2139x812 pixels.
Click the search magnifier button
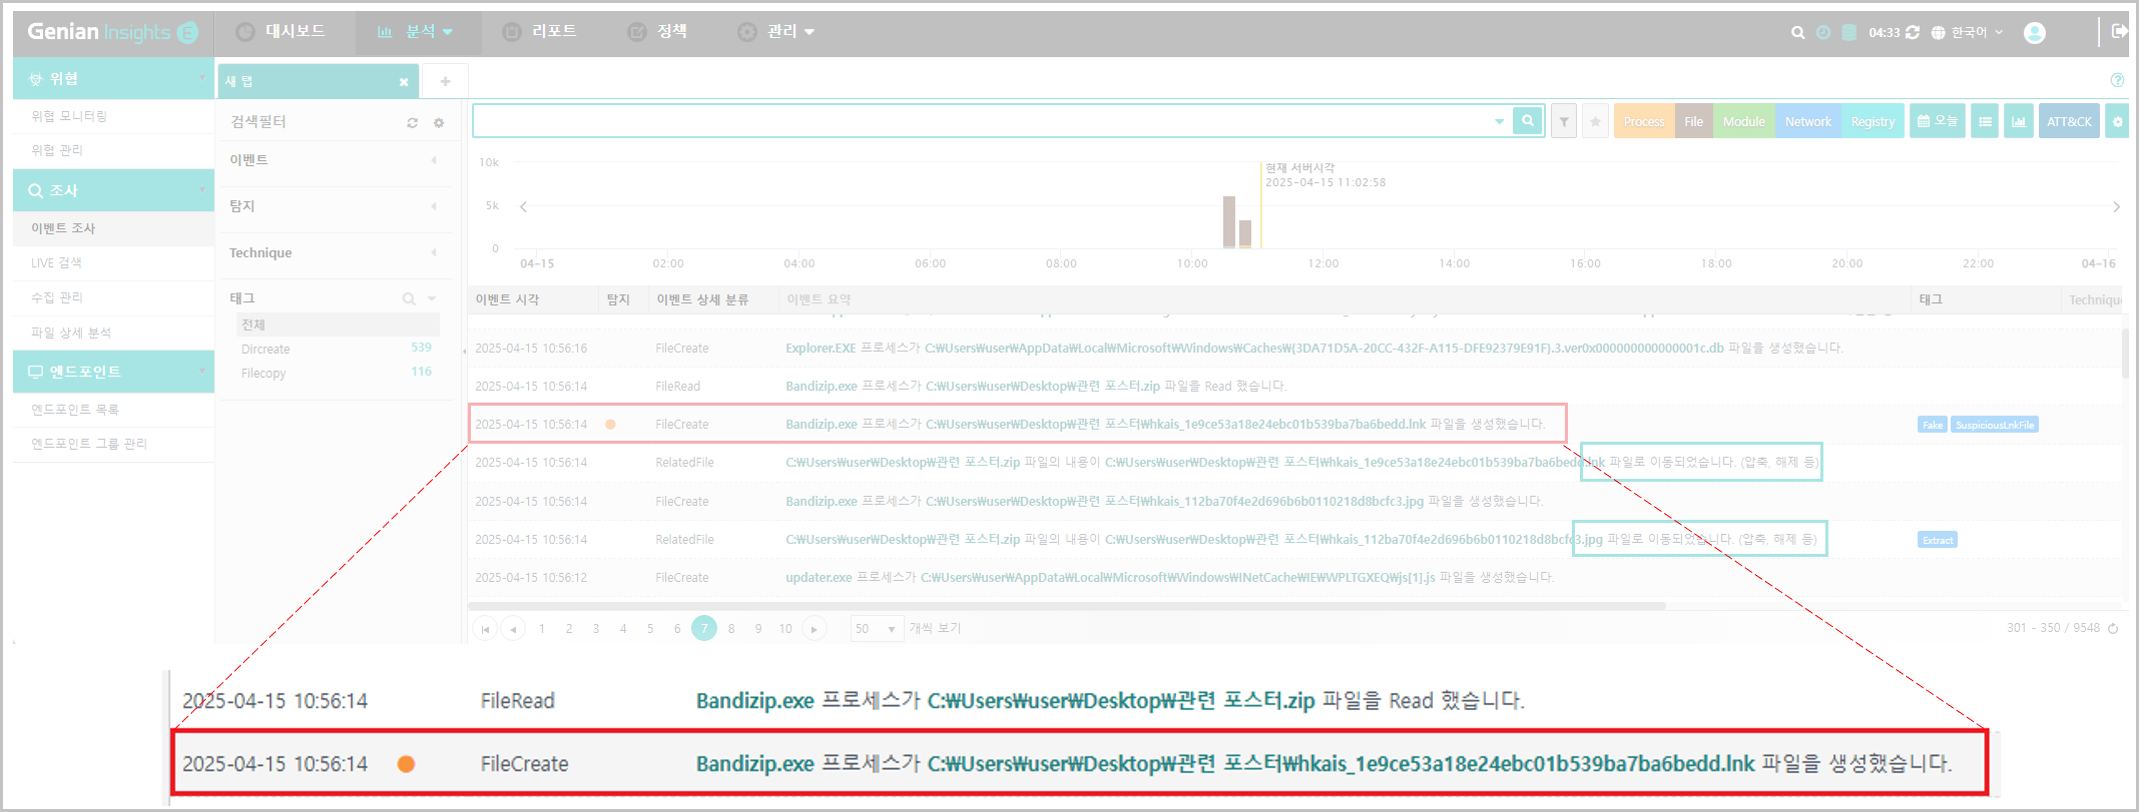1527,121
